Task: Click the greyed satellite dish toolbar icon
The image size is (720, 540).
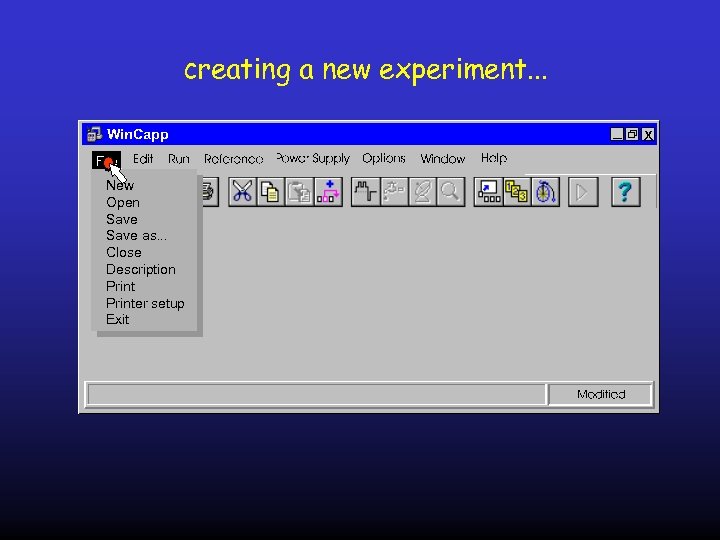Action: point(422,191)
